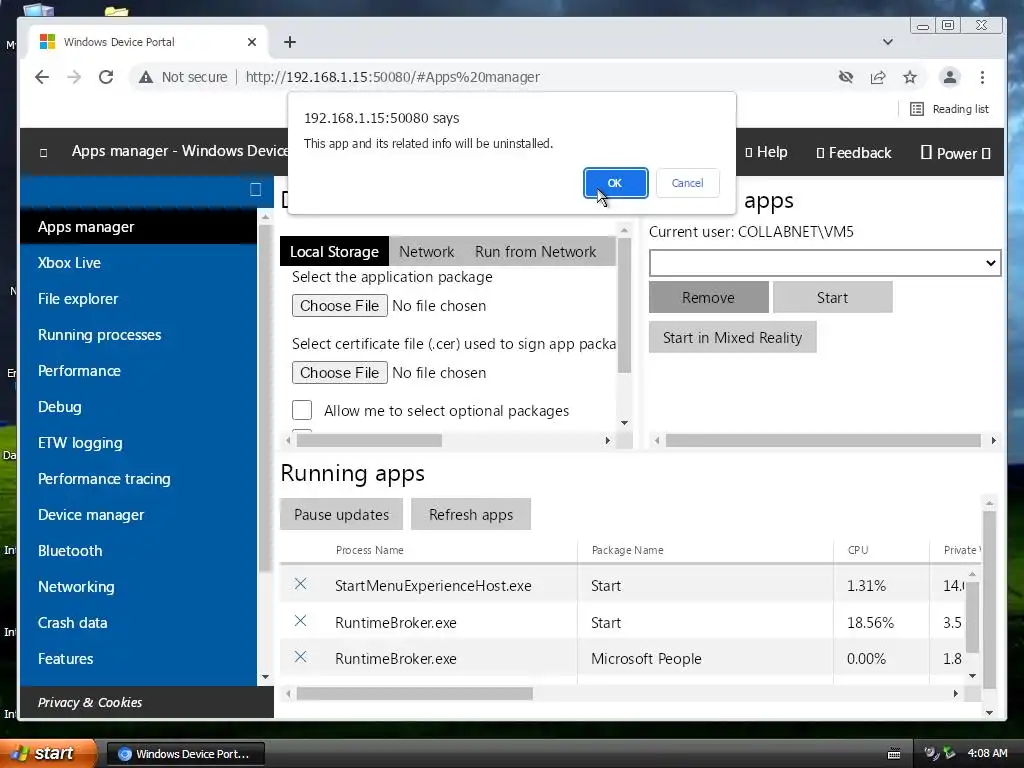Switch to the Local Storage tab
This screenshot has height=768, width=1024.
(x=334, y=251)
